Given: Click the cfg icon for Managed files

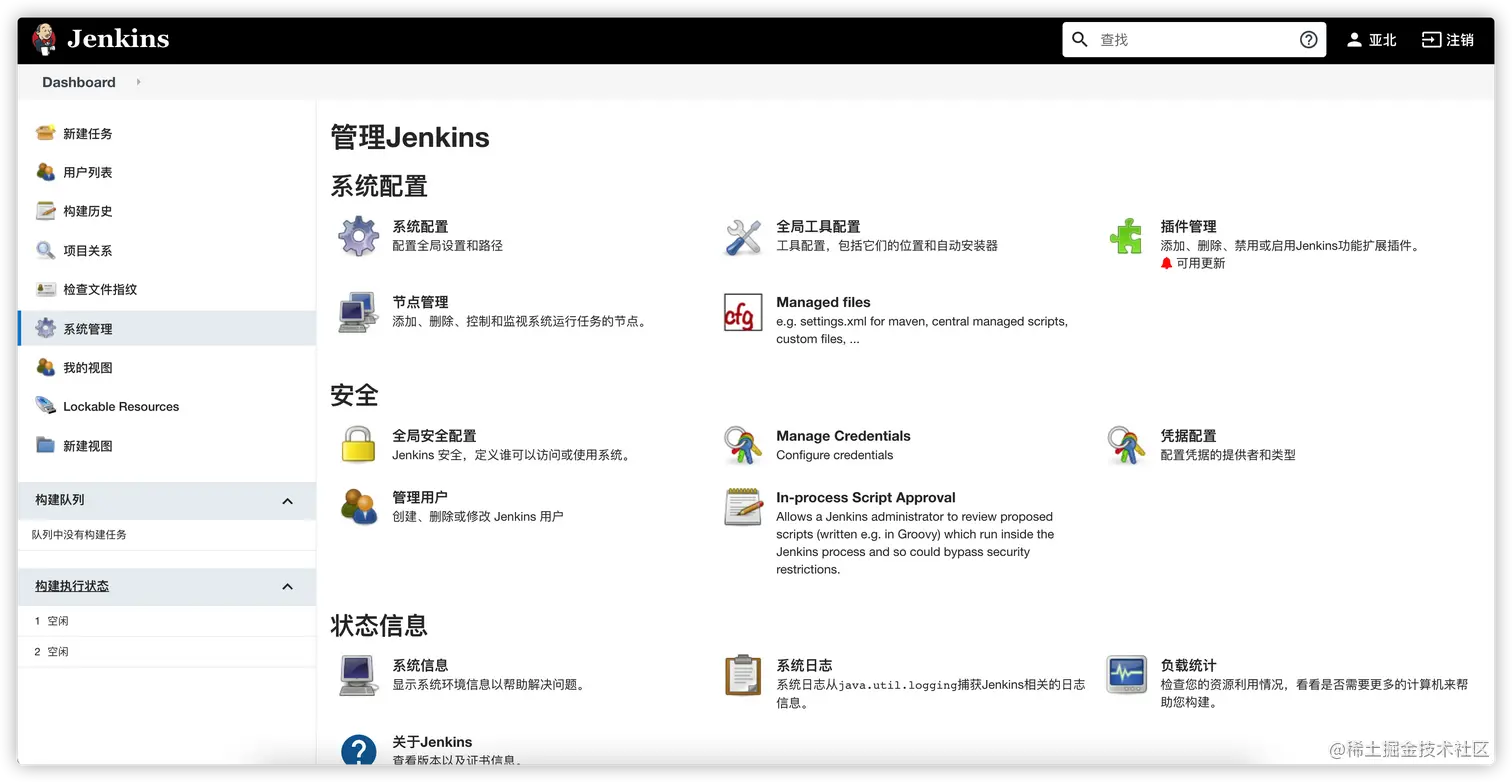Looking at the screenshot, I should (743, 313).
